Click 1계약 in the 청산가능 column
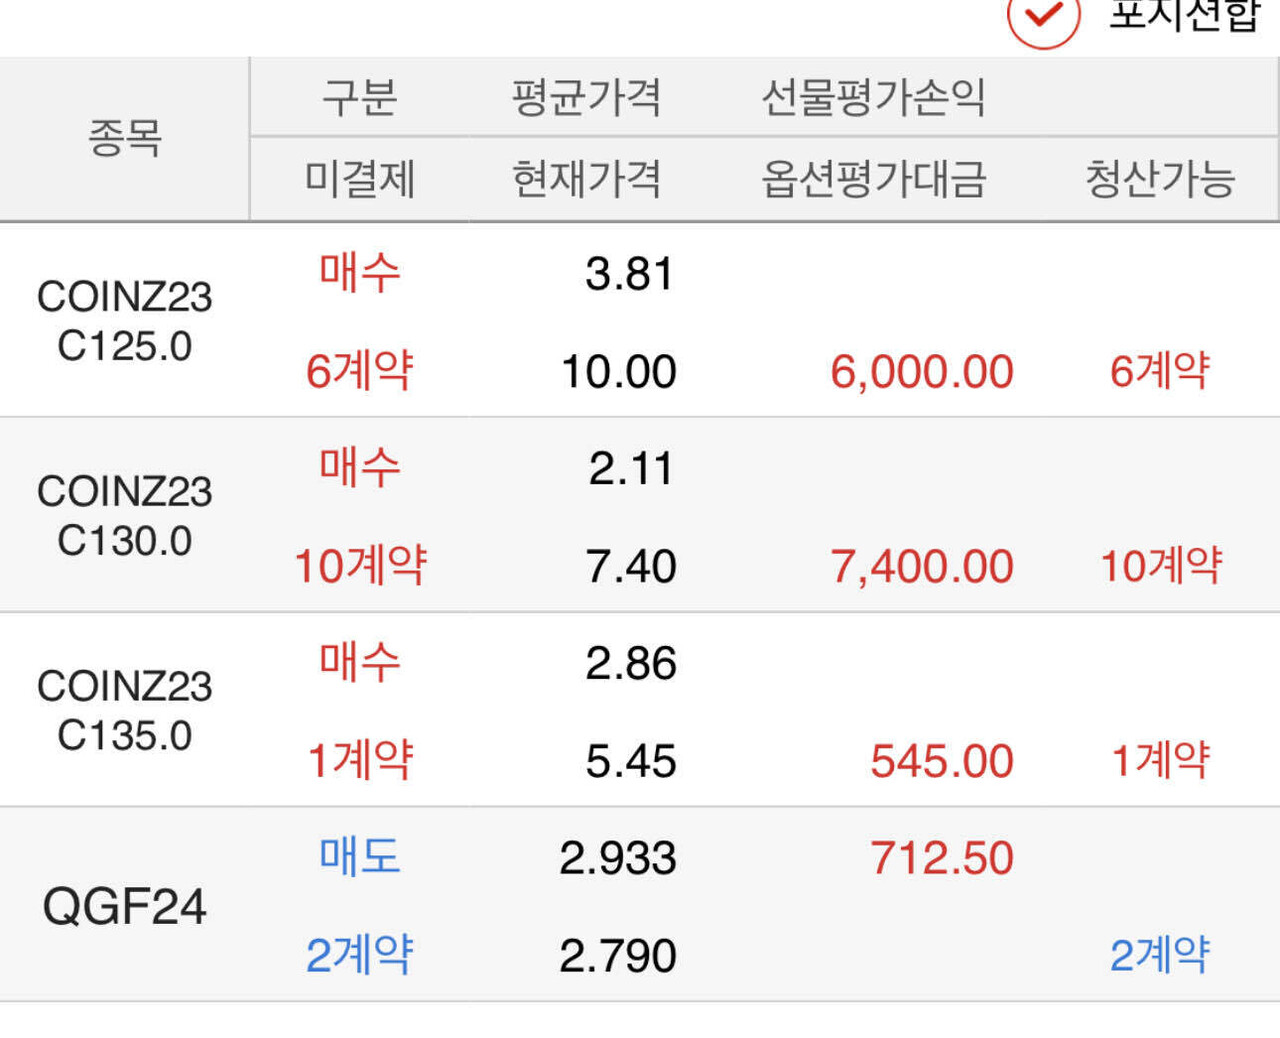Screen dimensions: 1280x1038 click(1160, 760)
